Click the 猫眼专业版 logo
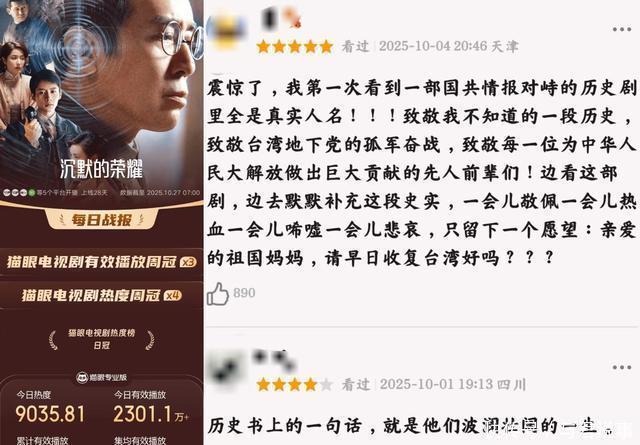This screenshot has height=445, width=640. pos(102,378)
